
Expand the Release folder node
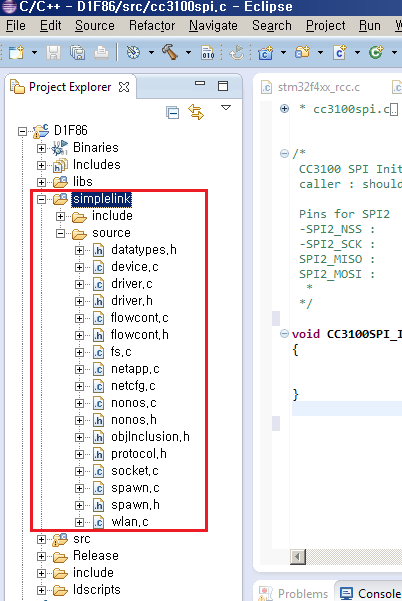tap(41, 556)
